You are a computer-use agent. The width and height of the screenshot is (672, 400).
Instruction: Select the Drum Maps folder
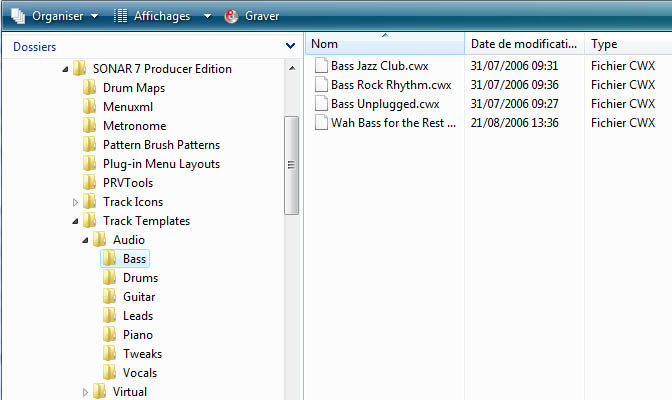pyautogui.click(x=134, y=88)
